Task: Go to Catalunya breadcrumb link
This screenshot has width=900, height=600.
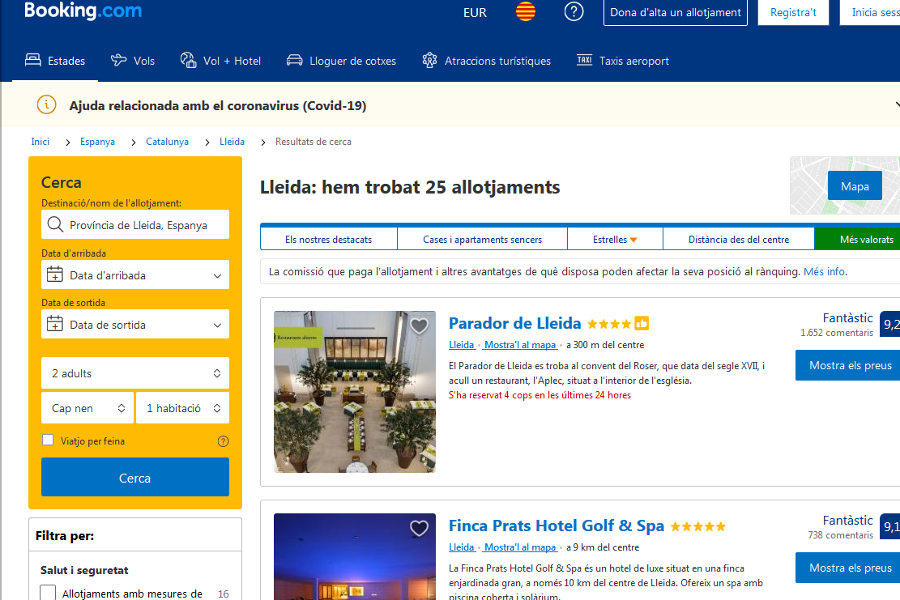Action: tap(167, 141)
